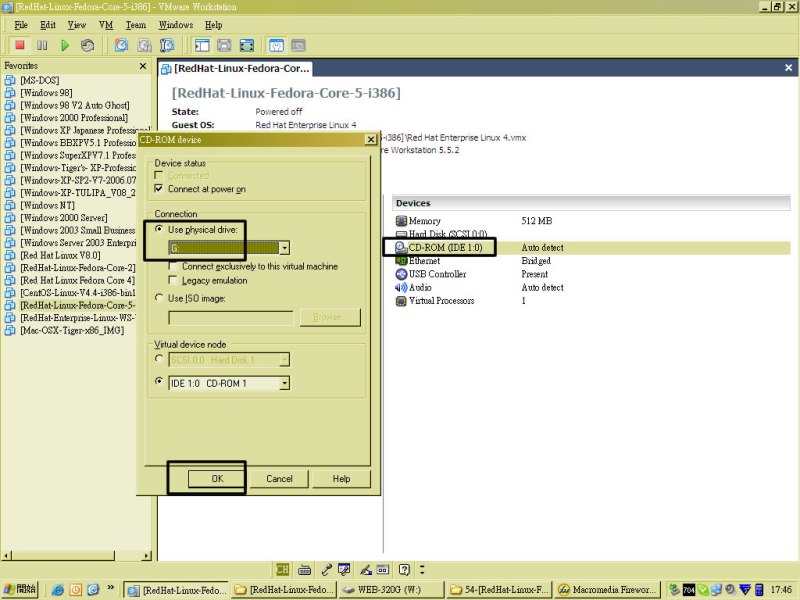Open the Snapshot Manager toolbar icon

tap(167, 45)
